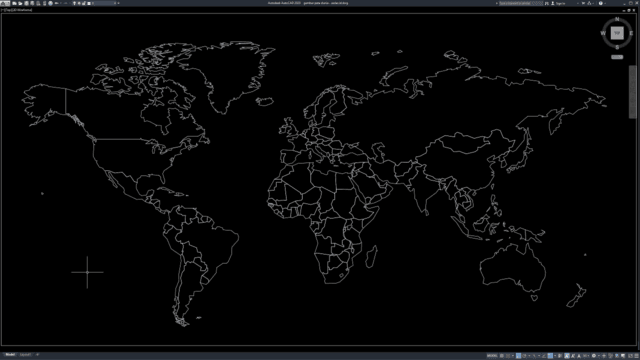Add a new layout with plus tab
Image resolution: width=640 pixels, height=360 pixels.
click(38, 355)
